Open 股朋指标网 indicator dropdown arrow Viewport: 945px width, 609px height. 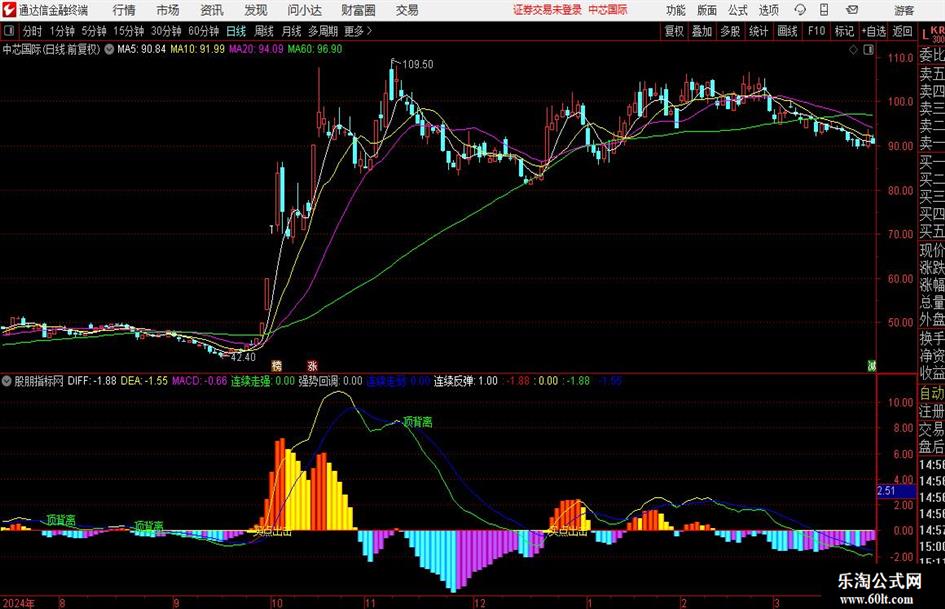pyautogui.click(x=7, y=381)
